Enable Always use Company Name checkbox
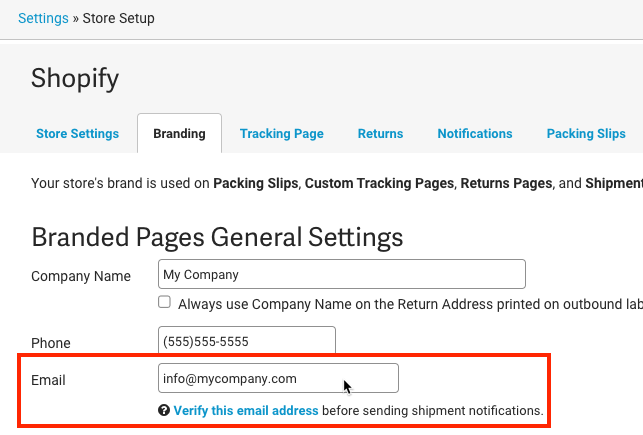643x435 pixels. 164,302
